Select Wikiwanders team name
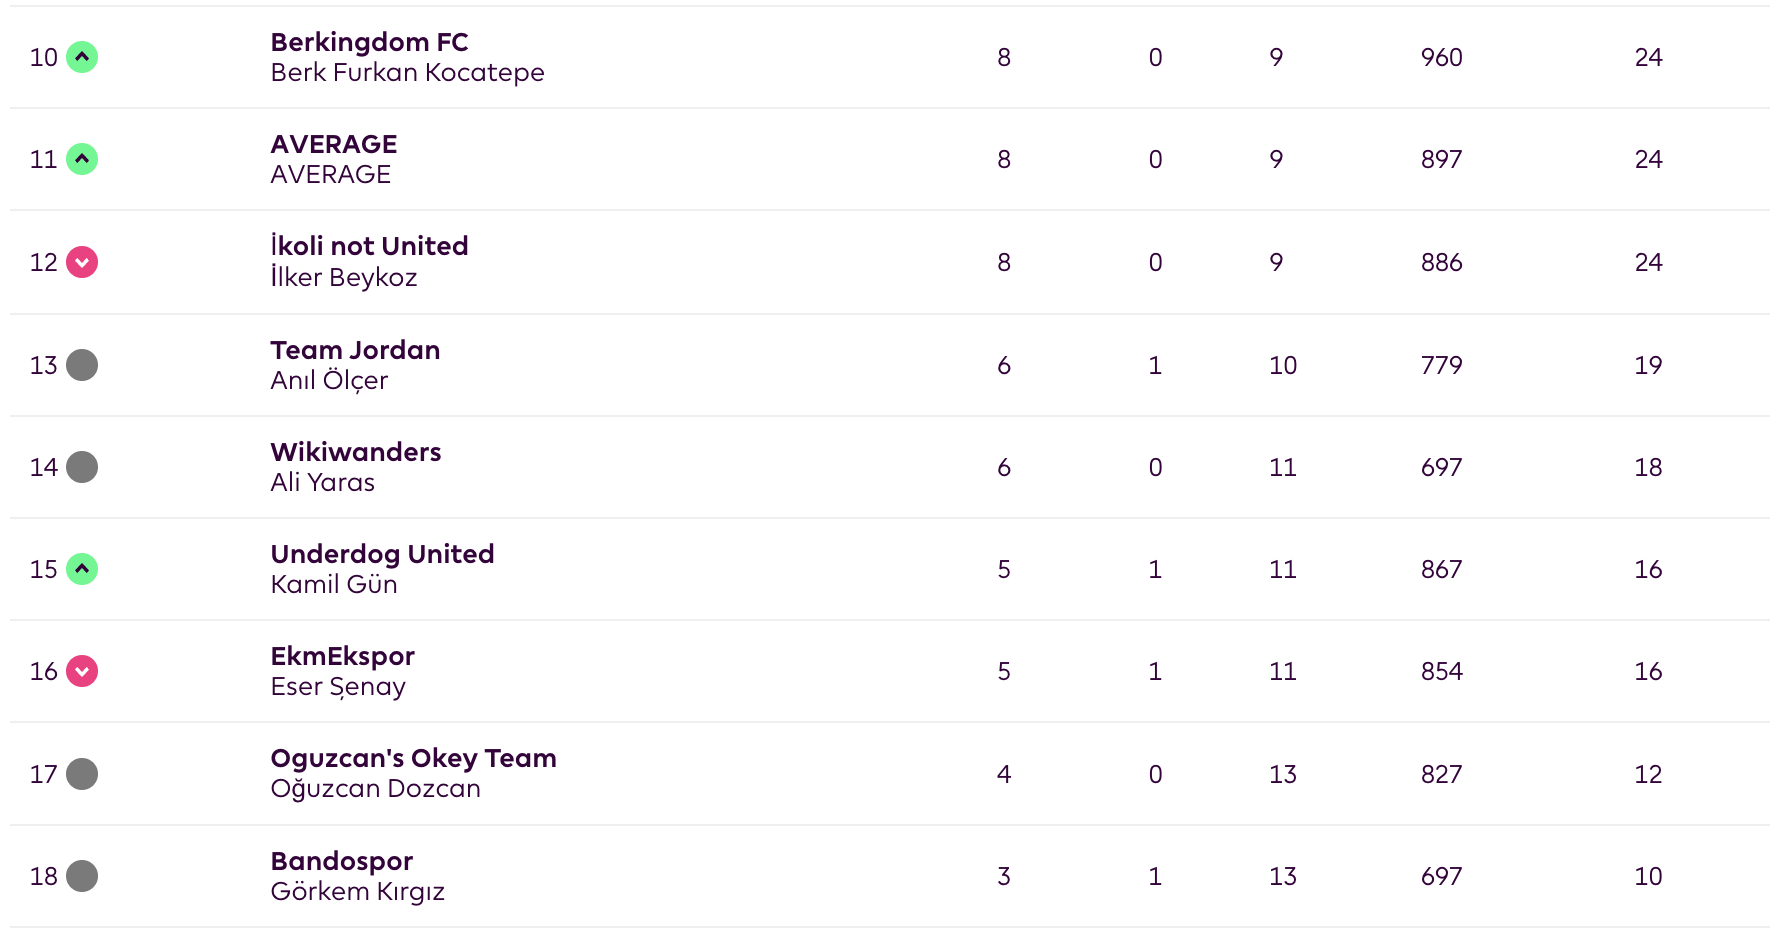The height and width of the screenshot is (930, 1772). point(355,452)
